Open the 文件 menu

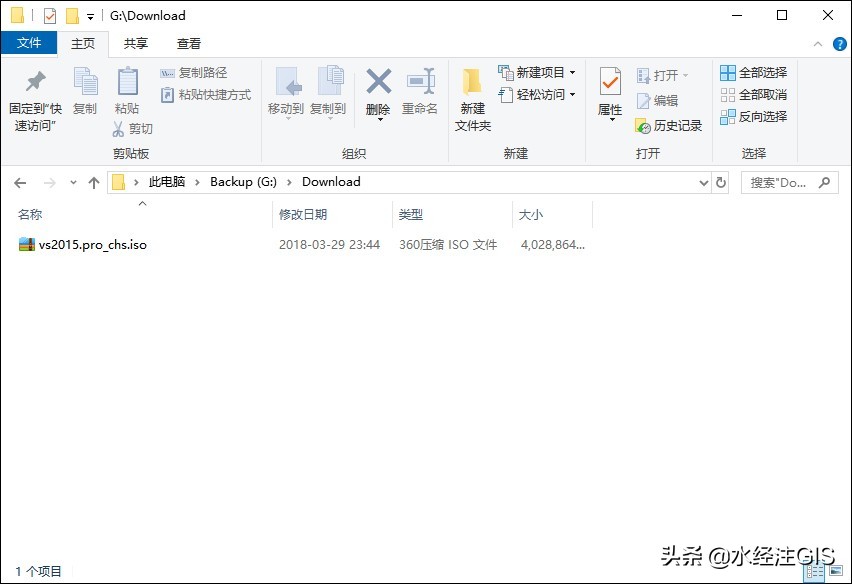[30, 43]
